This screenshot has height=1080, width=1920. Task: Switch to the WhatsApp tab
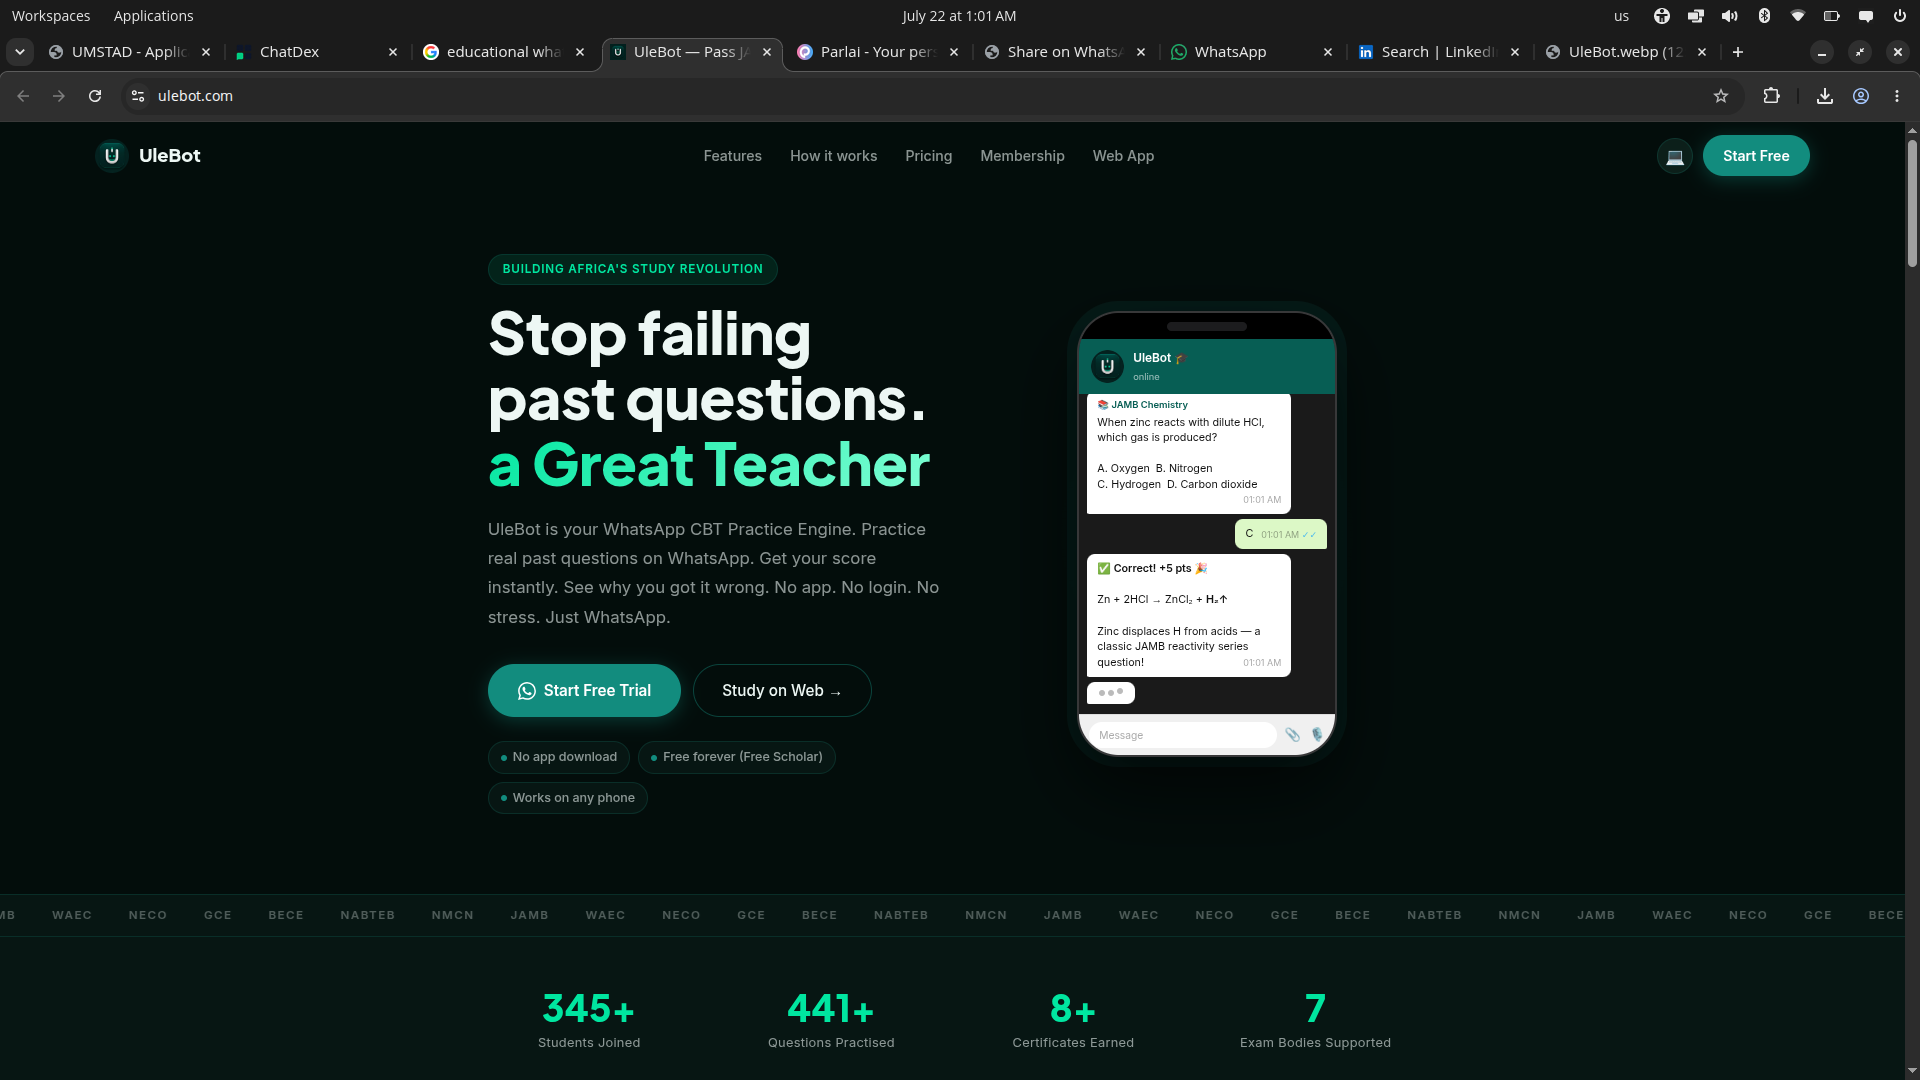click(x=1230, y=52)
